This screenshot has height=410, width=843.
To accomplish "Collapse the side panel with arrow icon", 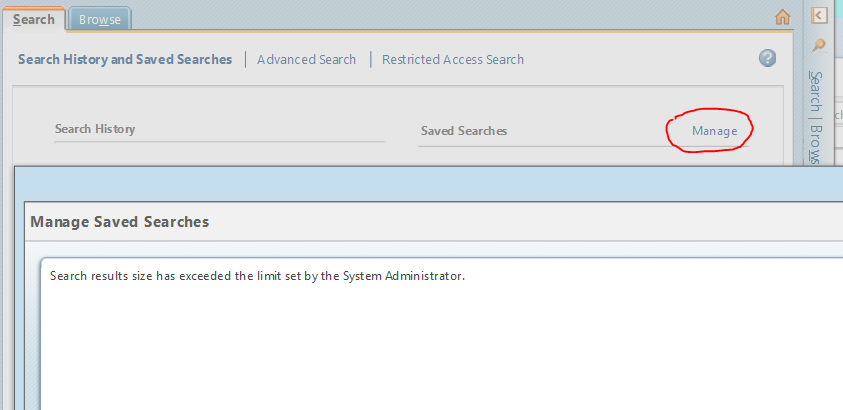I will 819,15.
